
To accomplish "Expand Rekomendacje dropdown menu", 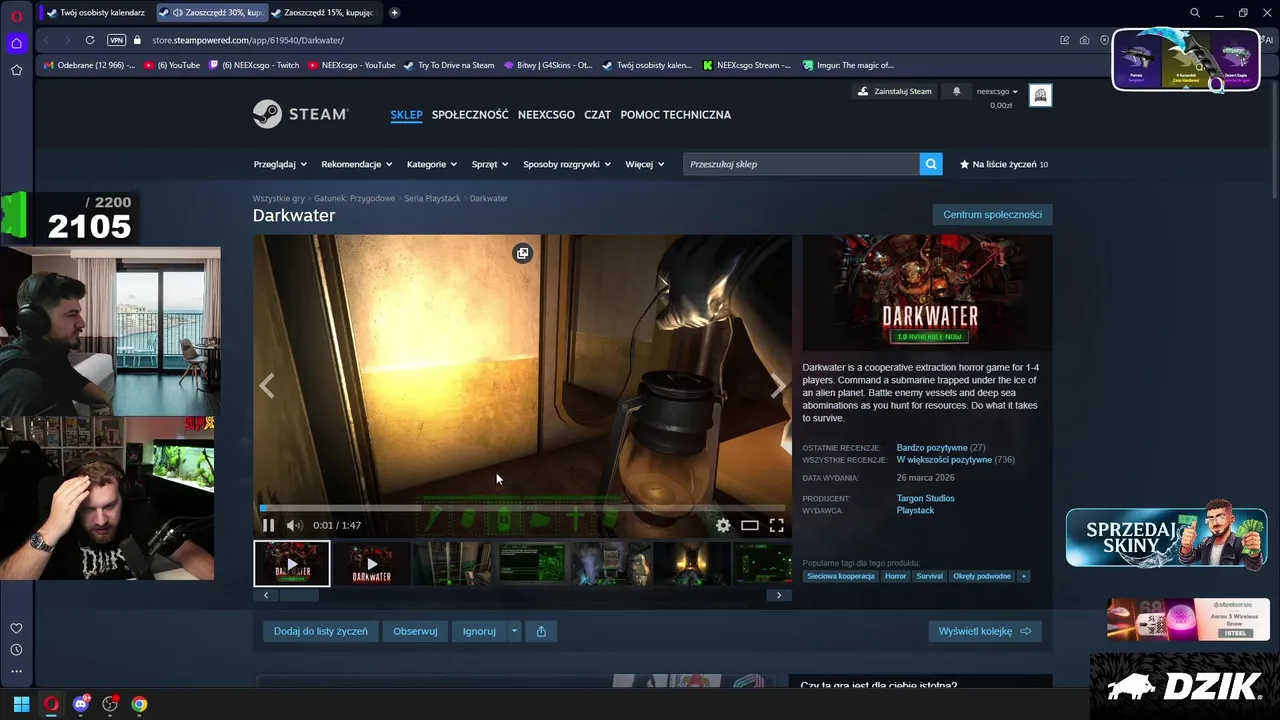I will click(x=356, y=164).
